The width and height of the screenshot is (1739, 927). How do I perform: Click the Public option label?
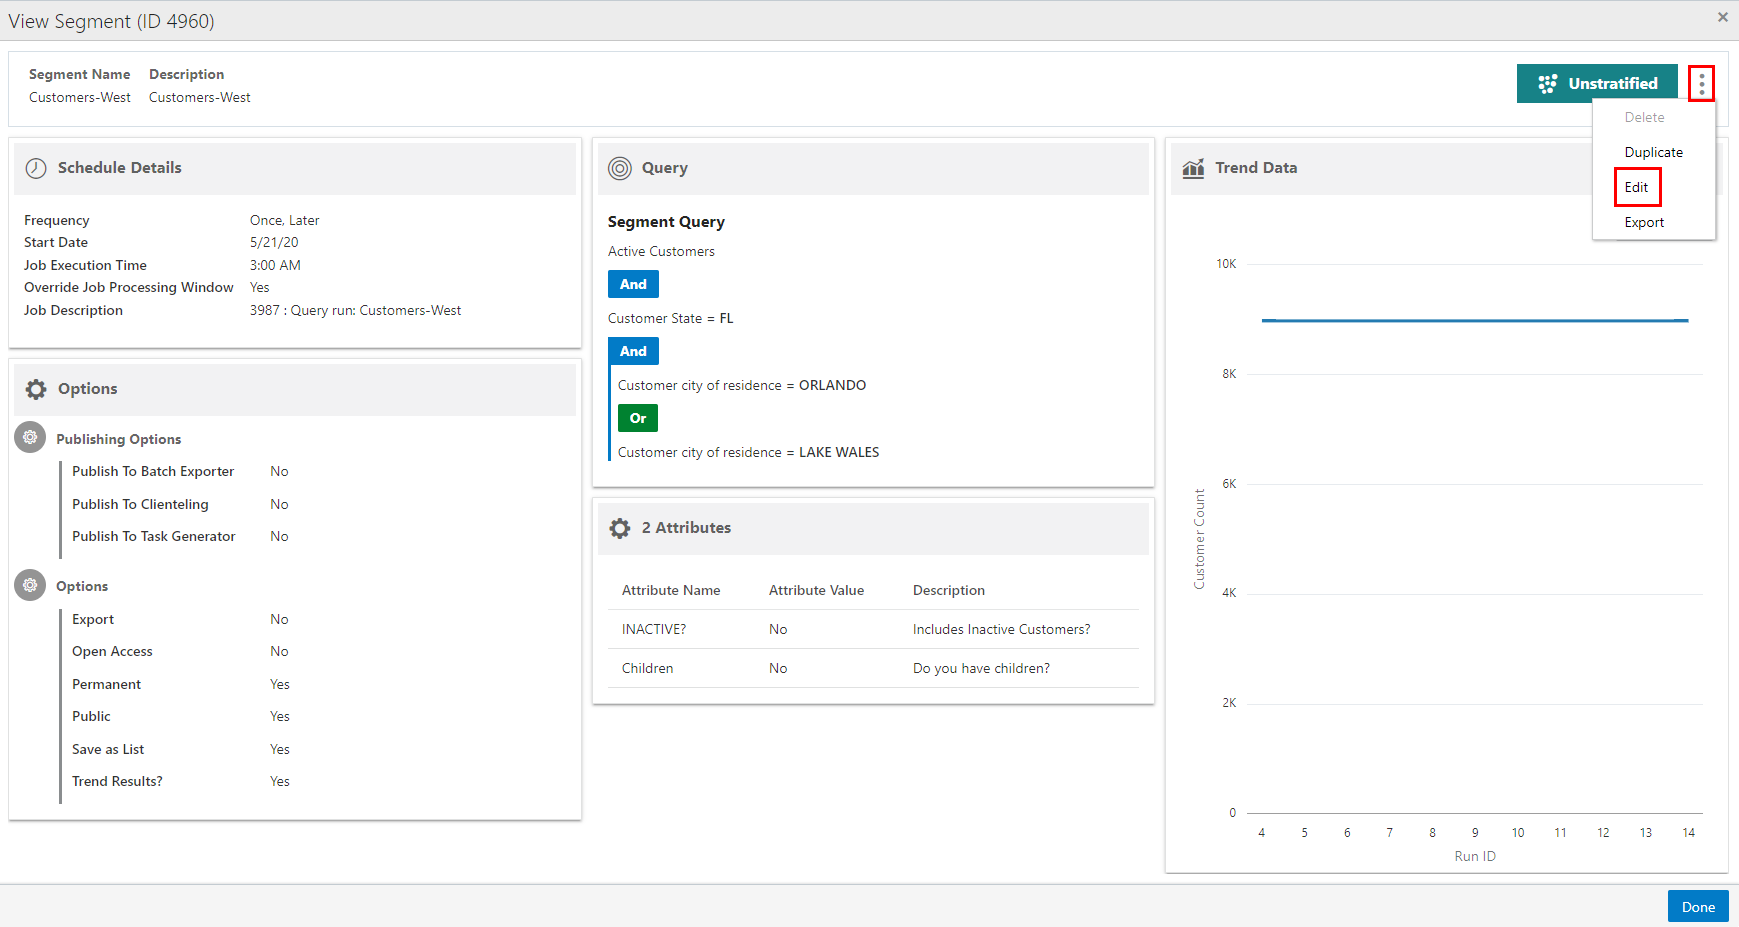[x=91, y=716]
